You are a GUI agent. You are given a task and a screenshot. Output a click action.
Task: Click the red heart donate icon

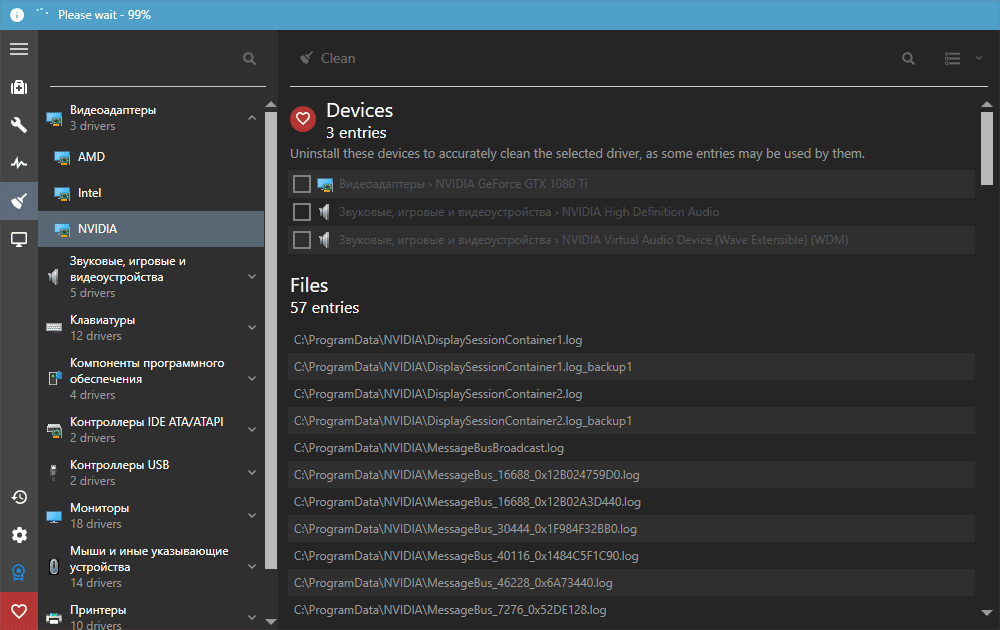tap(19, 611)
